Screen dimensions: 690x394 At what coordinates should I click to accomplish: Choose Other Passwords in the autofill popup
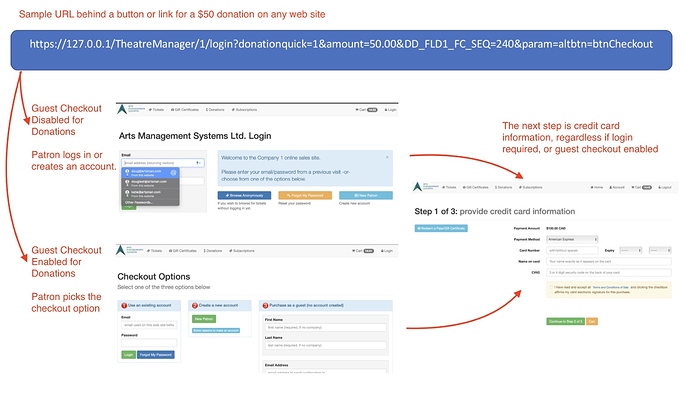coord(139,203)
